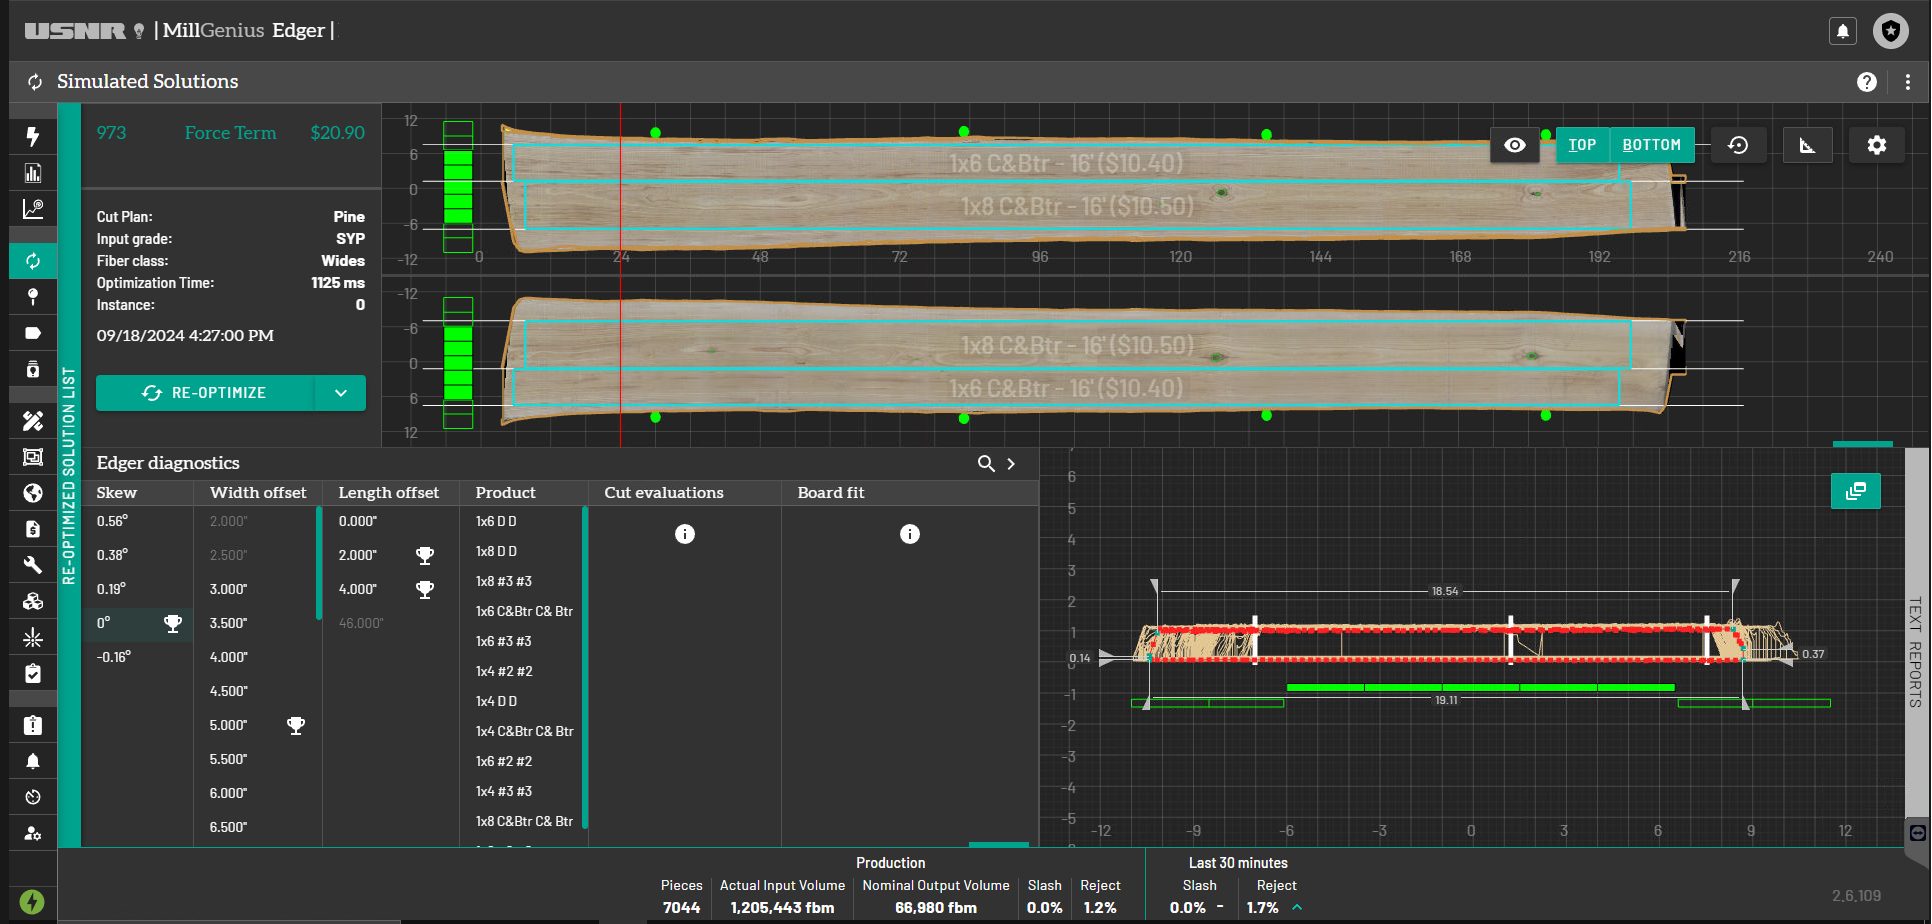Show Cut evaluations info
The width and height of the screenshot is (1932, 924).
[685, 534]
